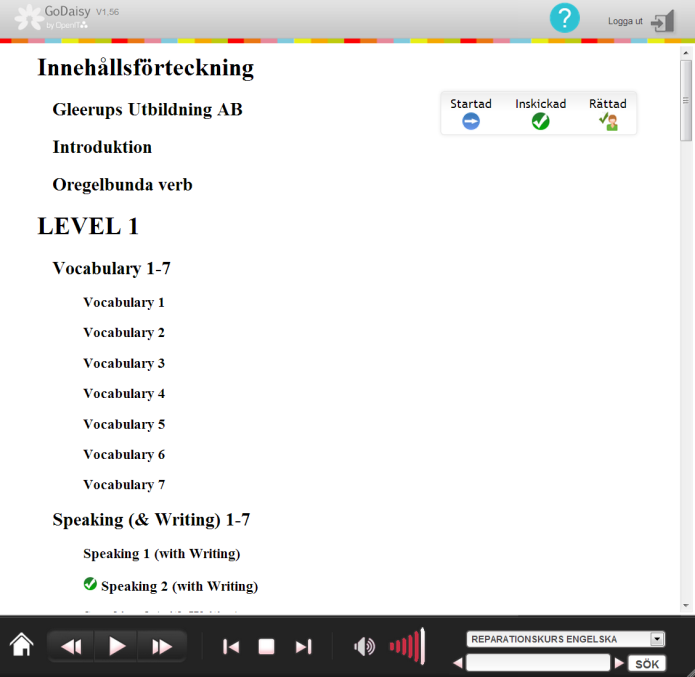
Task: Fast forward with the double-right arrow button
Action: tap(162, 647)
